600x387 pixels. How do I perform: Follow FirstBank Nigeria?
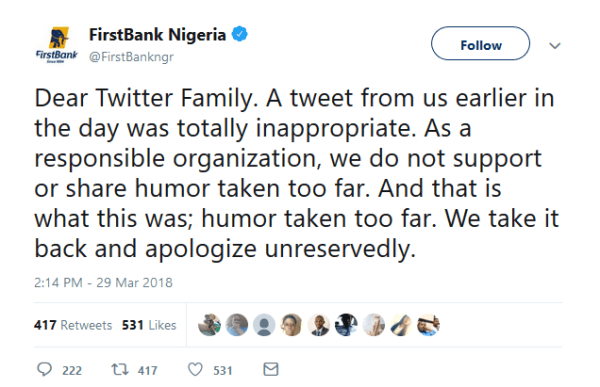point(481,43)
